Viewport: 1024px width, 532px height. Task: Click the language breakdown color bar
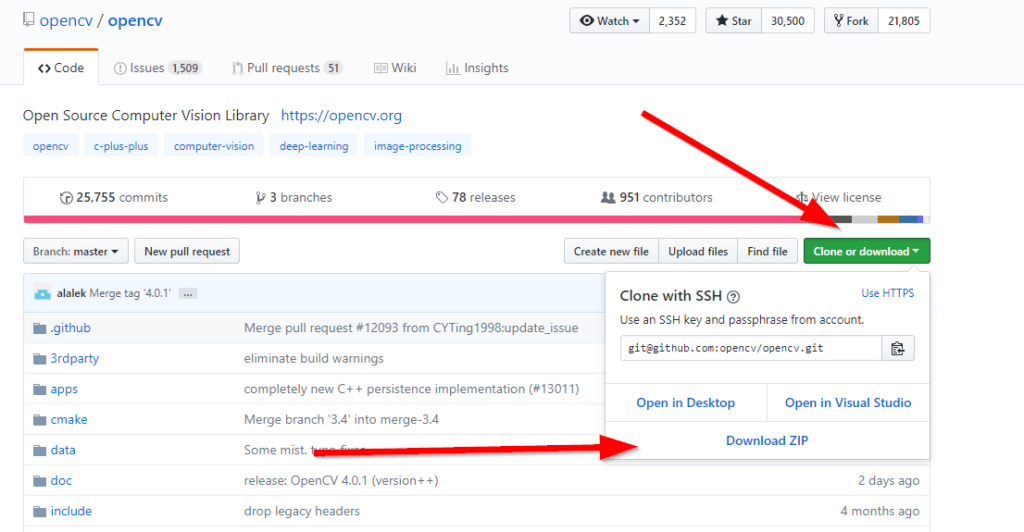tap(477, 220)
